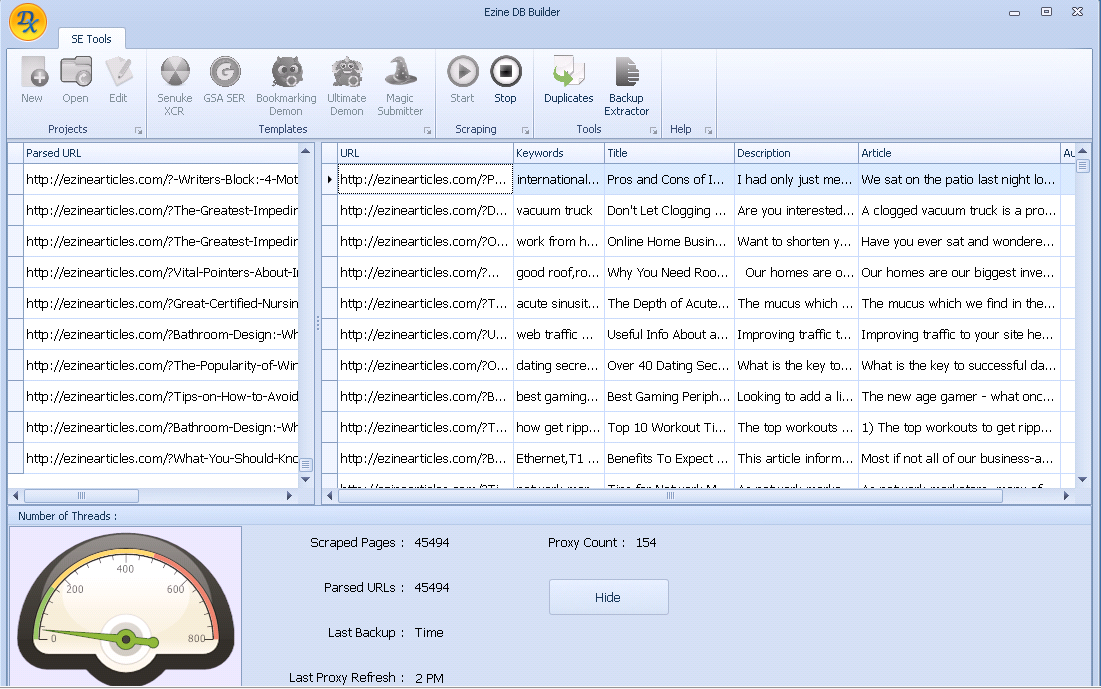The image size is (1101, 689).
Task: Click the 'best gaming...' keywords cell
Action: point(559,396)
